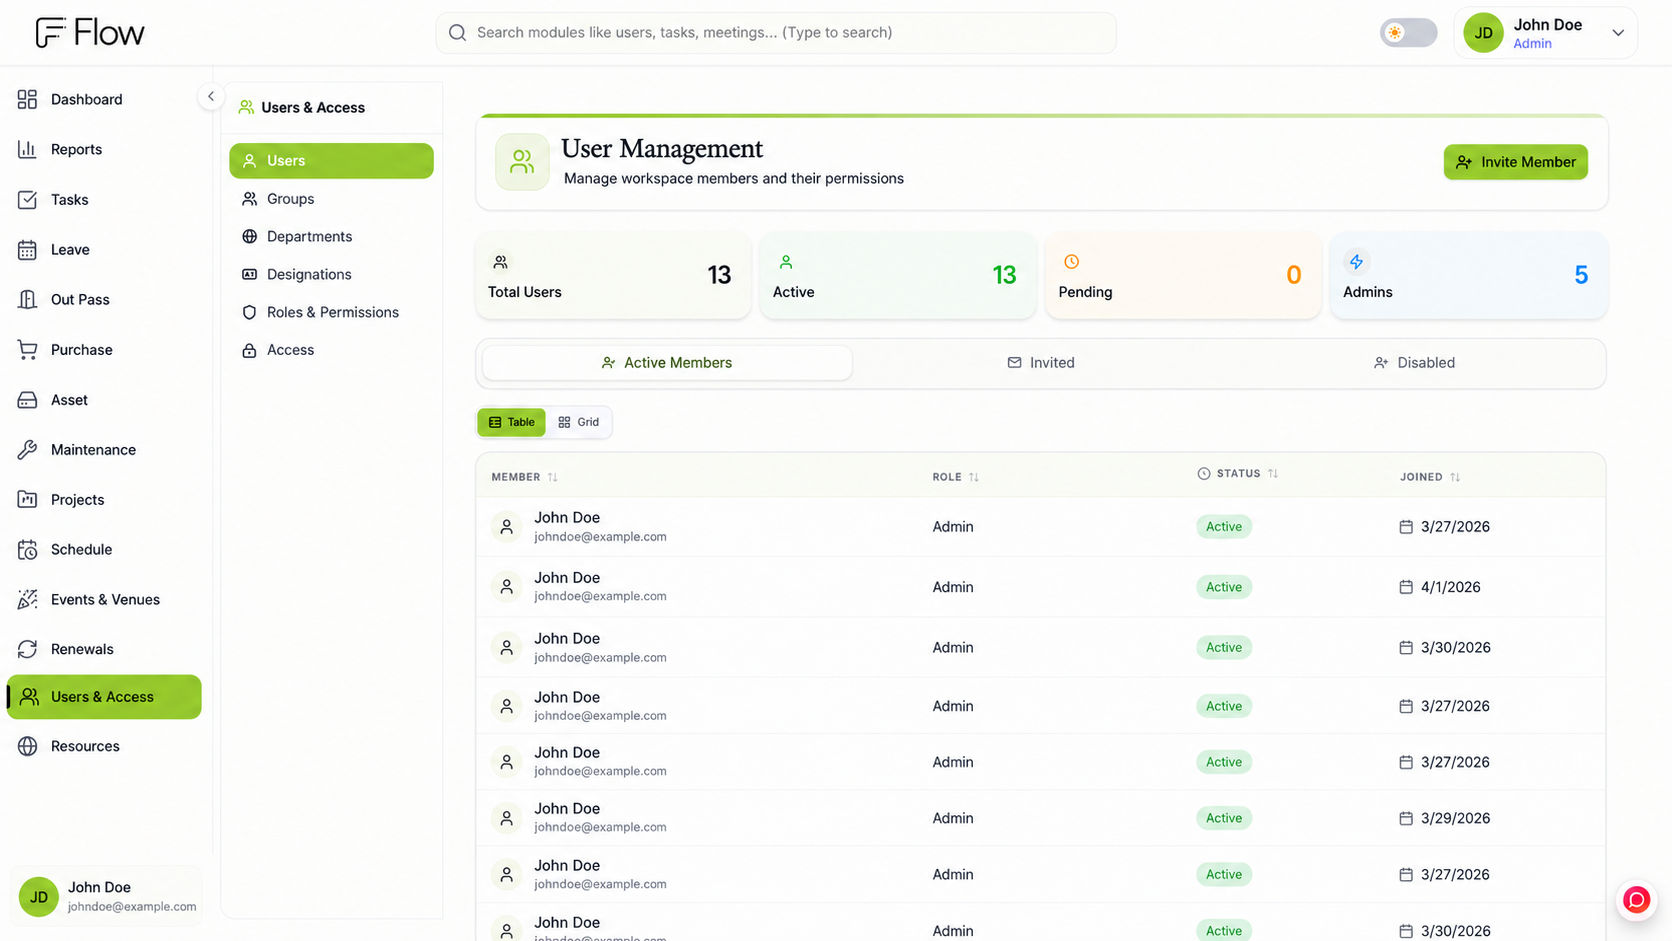The width and height of the screenshot is (1672, 941).
Task: Click the red chat support bubble
Action: pyautogui.click(x=1636, y=900)
